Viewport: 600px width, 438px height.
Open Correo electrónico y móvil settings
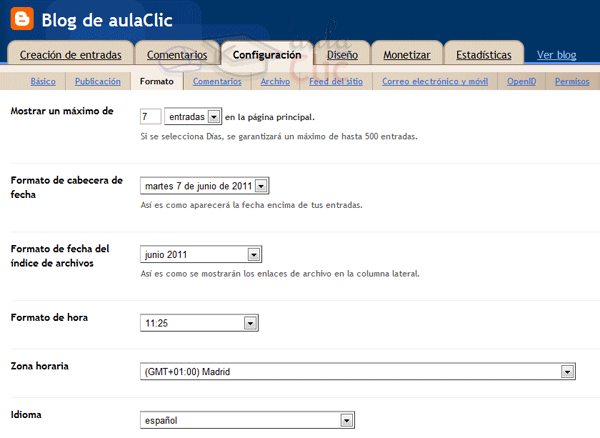click(x=438, y=81)
